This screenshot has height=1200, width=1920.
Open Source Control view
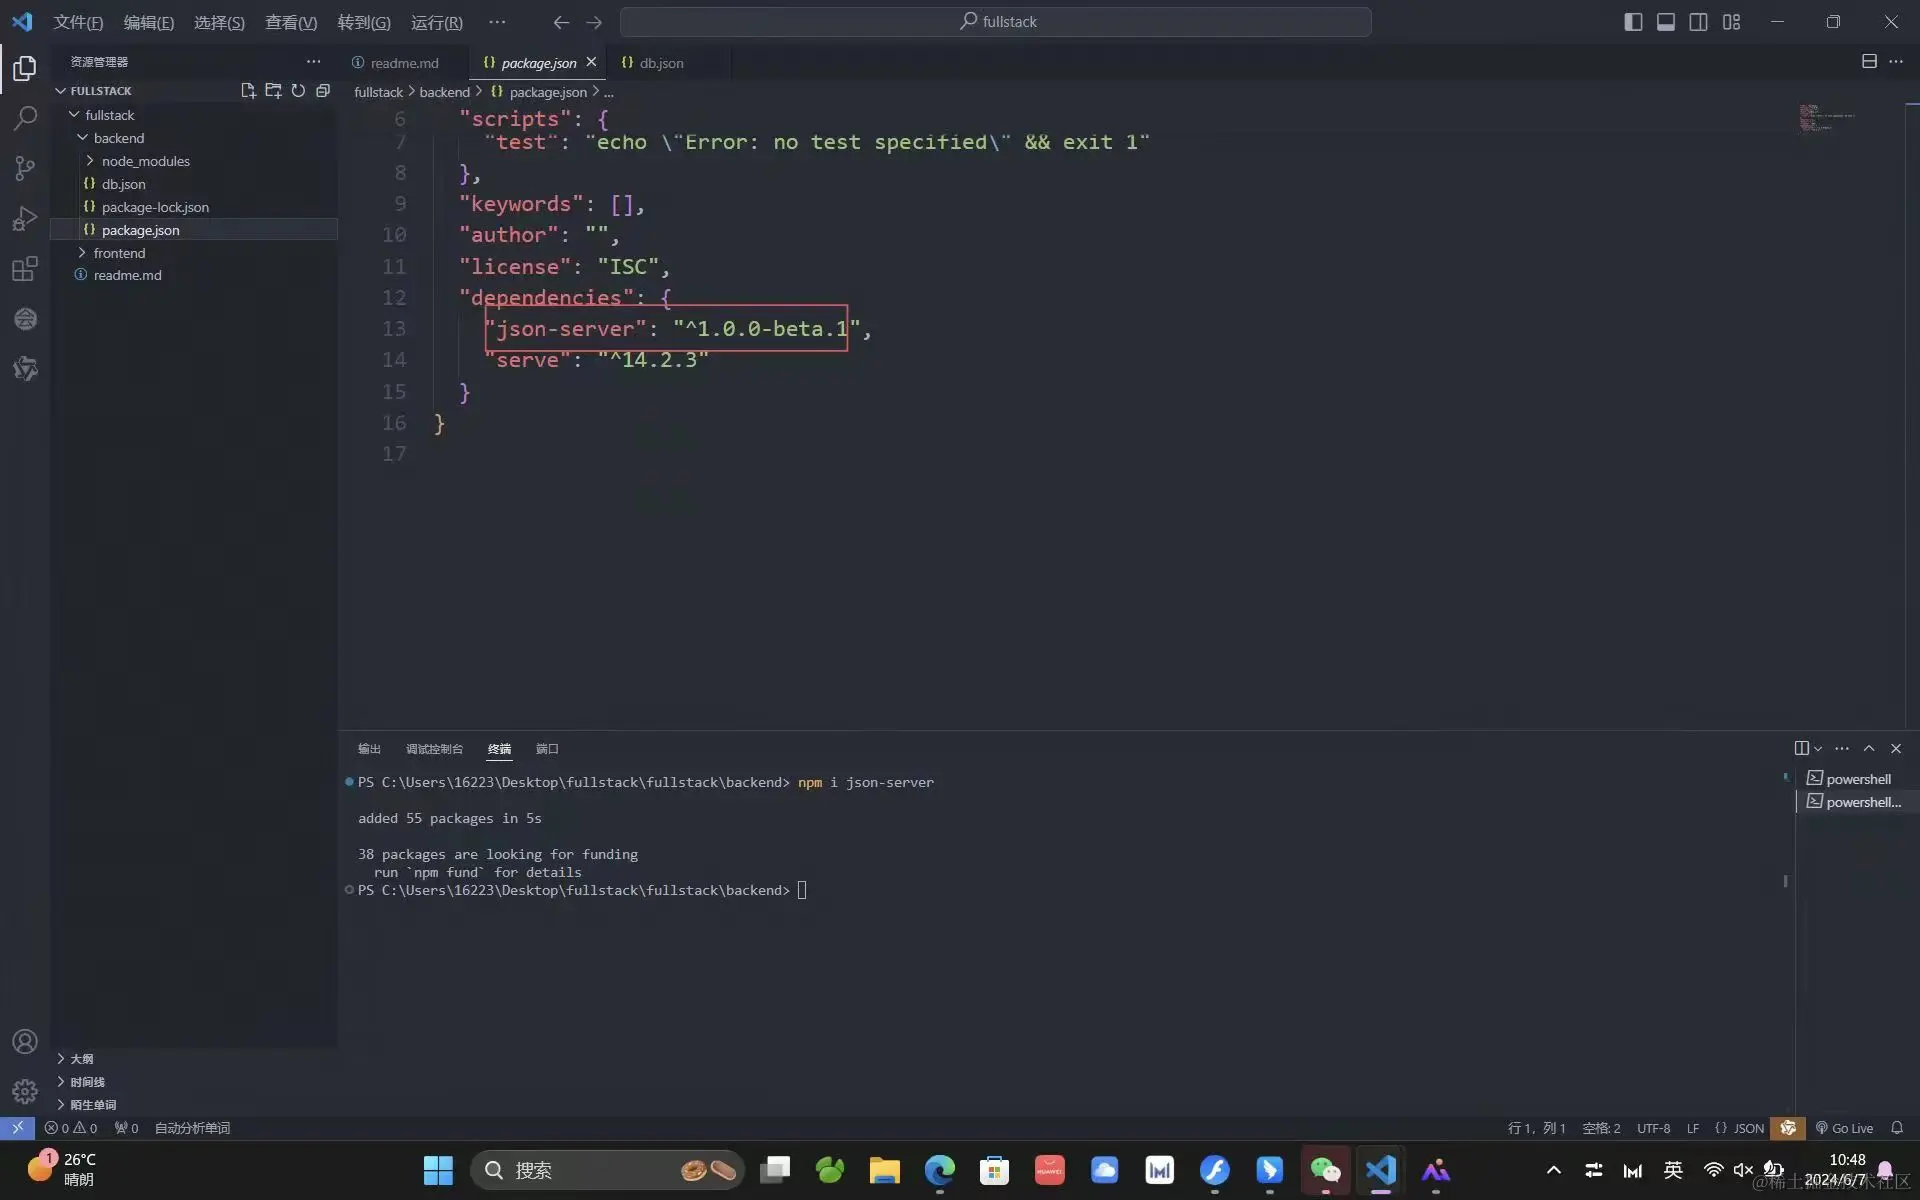(25, 168)
